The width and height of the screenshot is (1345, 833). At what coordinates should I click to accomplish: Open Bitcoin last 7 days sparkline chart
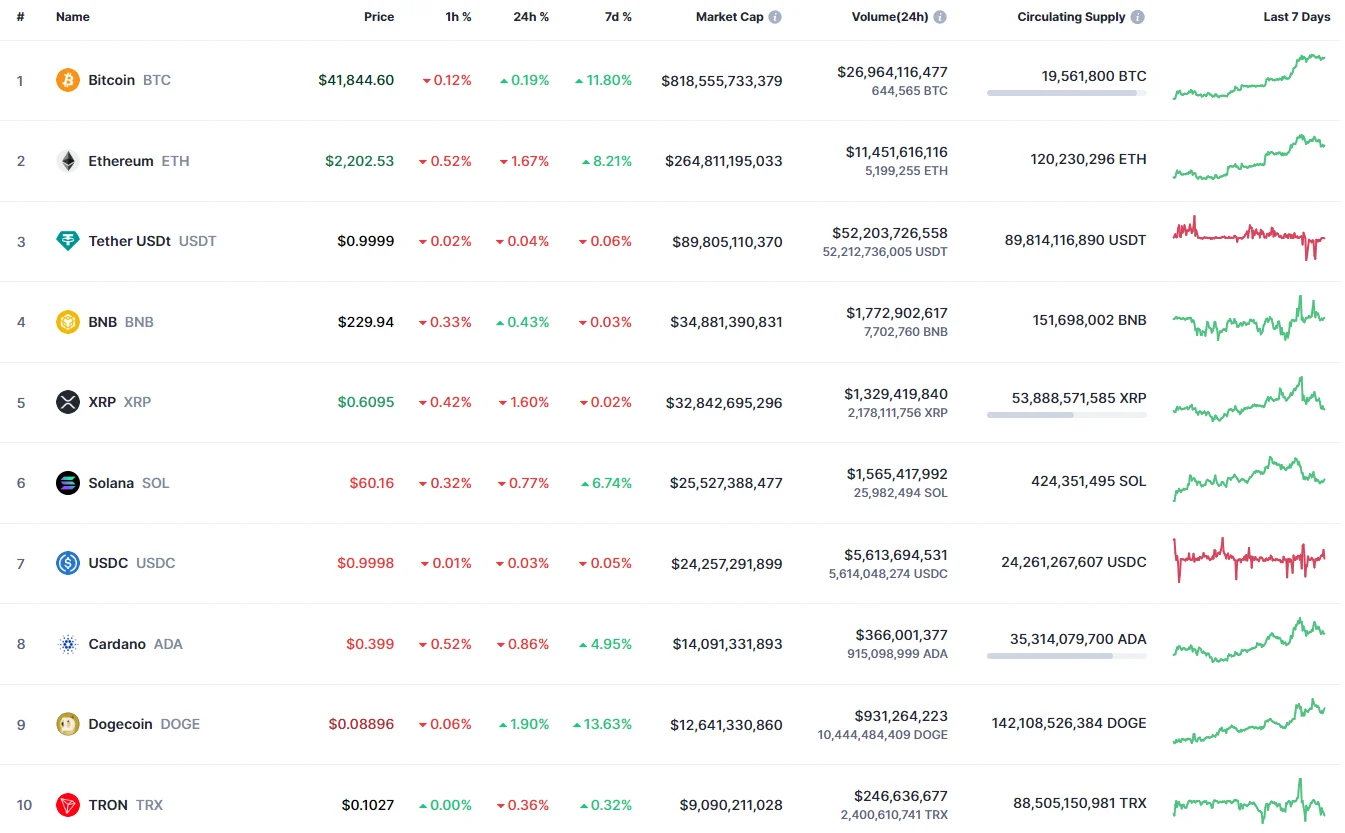[1250, 77]
